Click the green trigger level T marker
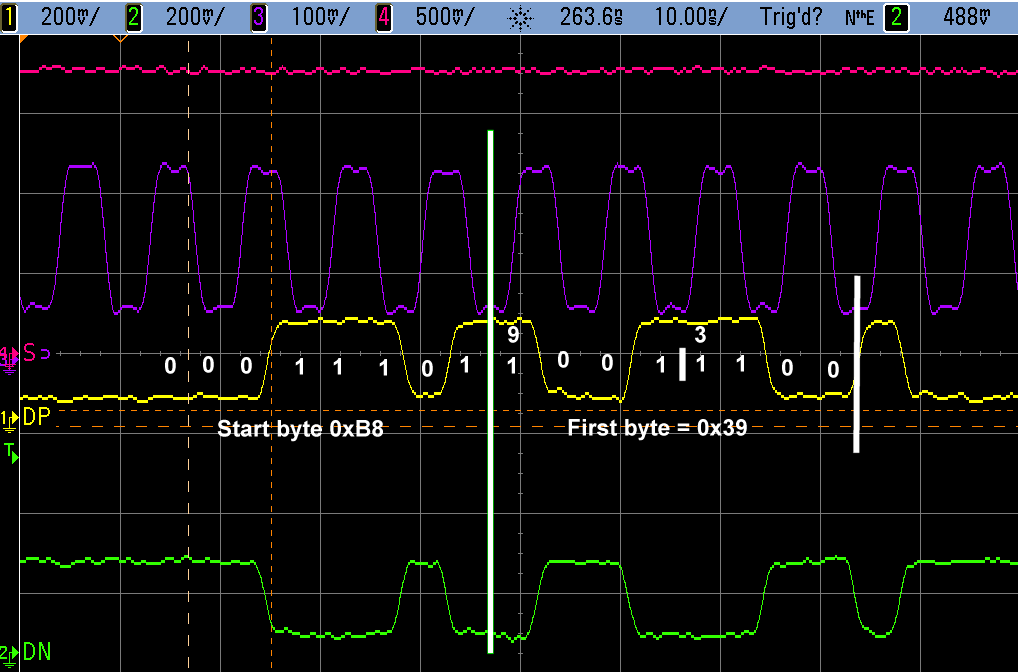This screenshot has width=1018, height=672. coord(10,454)
